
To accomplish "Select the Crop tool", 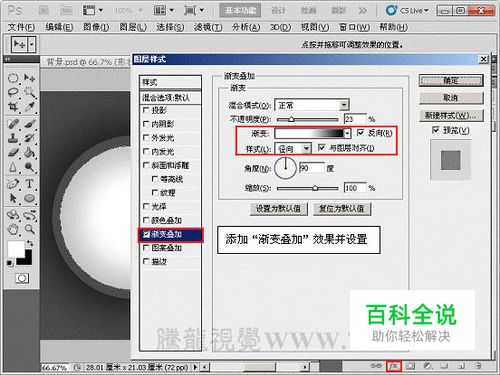I will click(13, 107).
